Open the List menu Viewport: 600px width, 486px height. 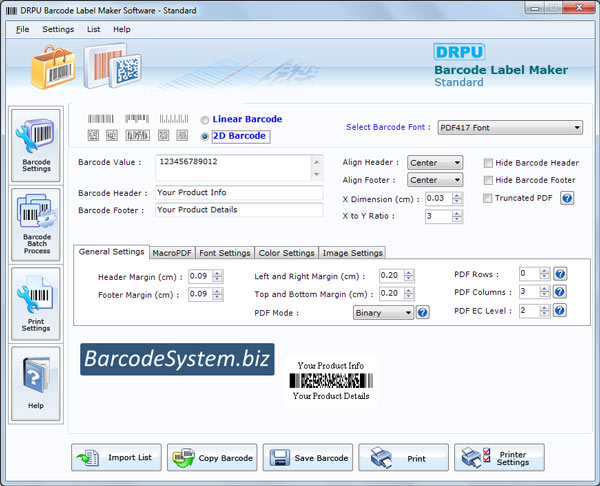[93, 29]
